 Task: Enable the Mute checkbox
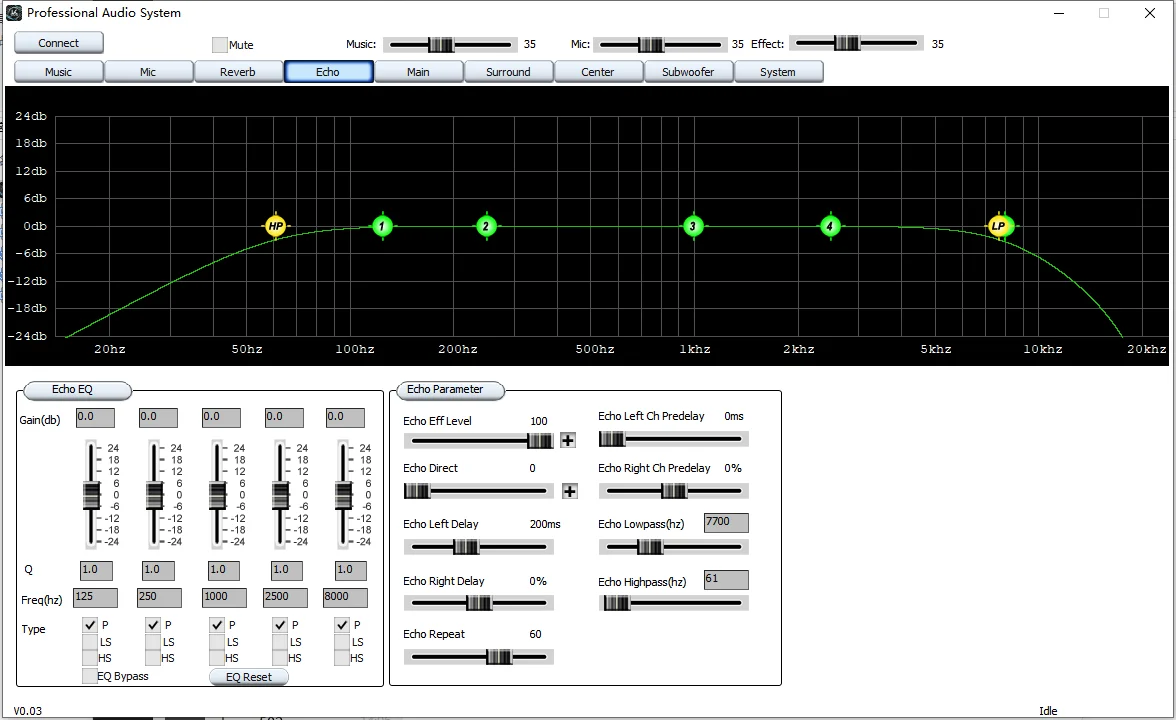click(220, 45)
